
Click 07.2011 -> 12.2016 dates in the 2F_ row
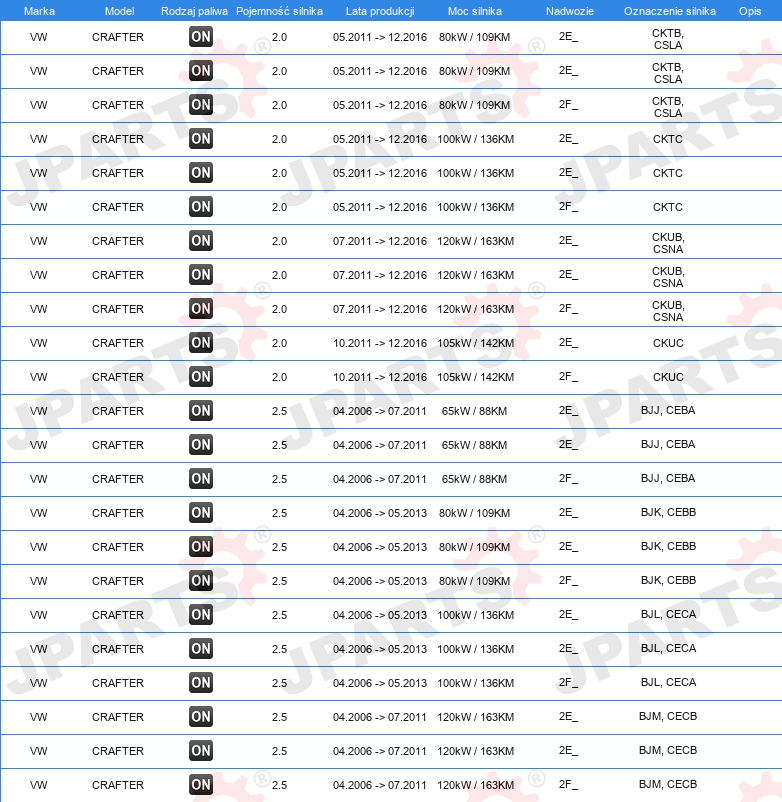(x=380, y=309)
